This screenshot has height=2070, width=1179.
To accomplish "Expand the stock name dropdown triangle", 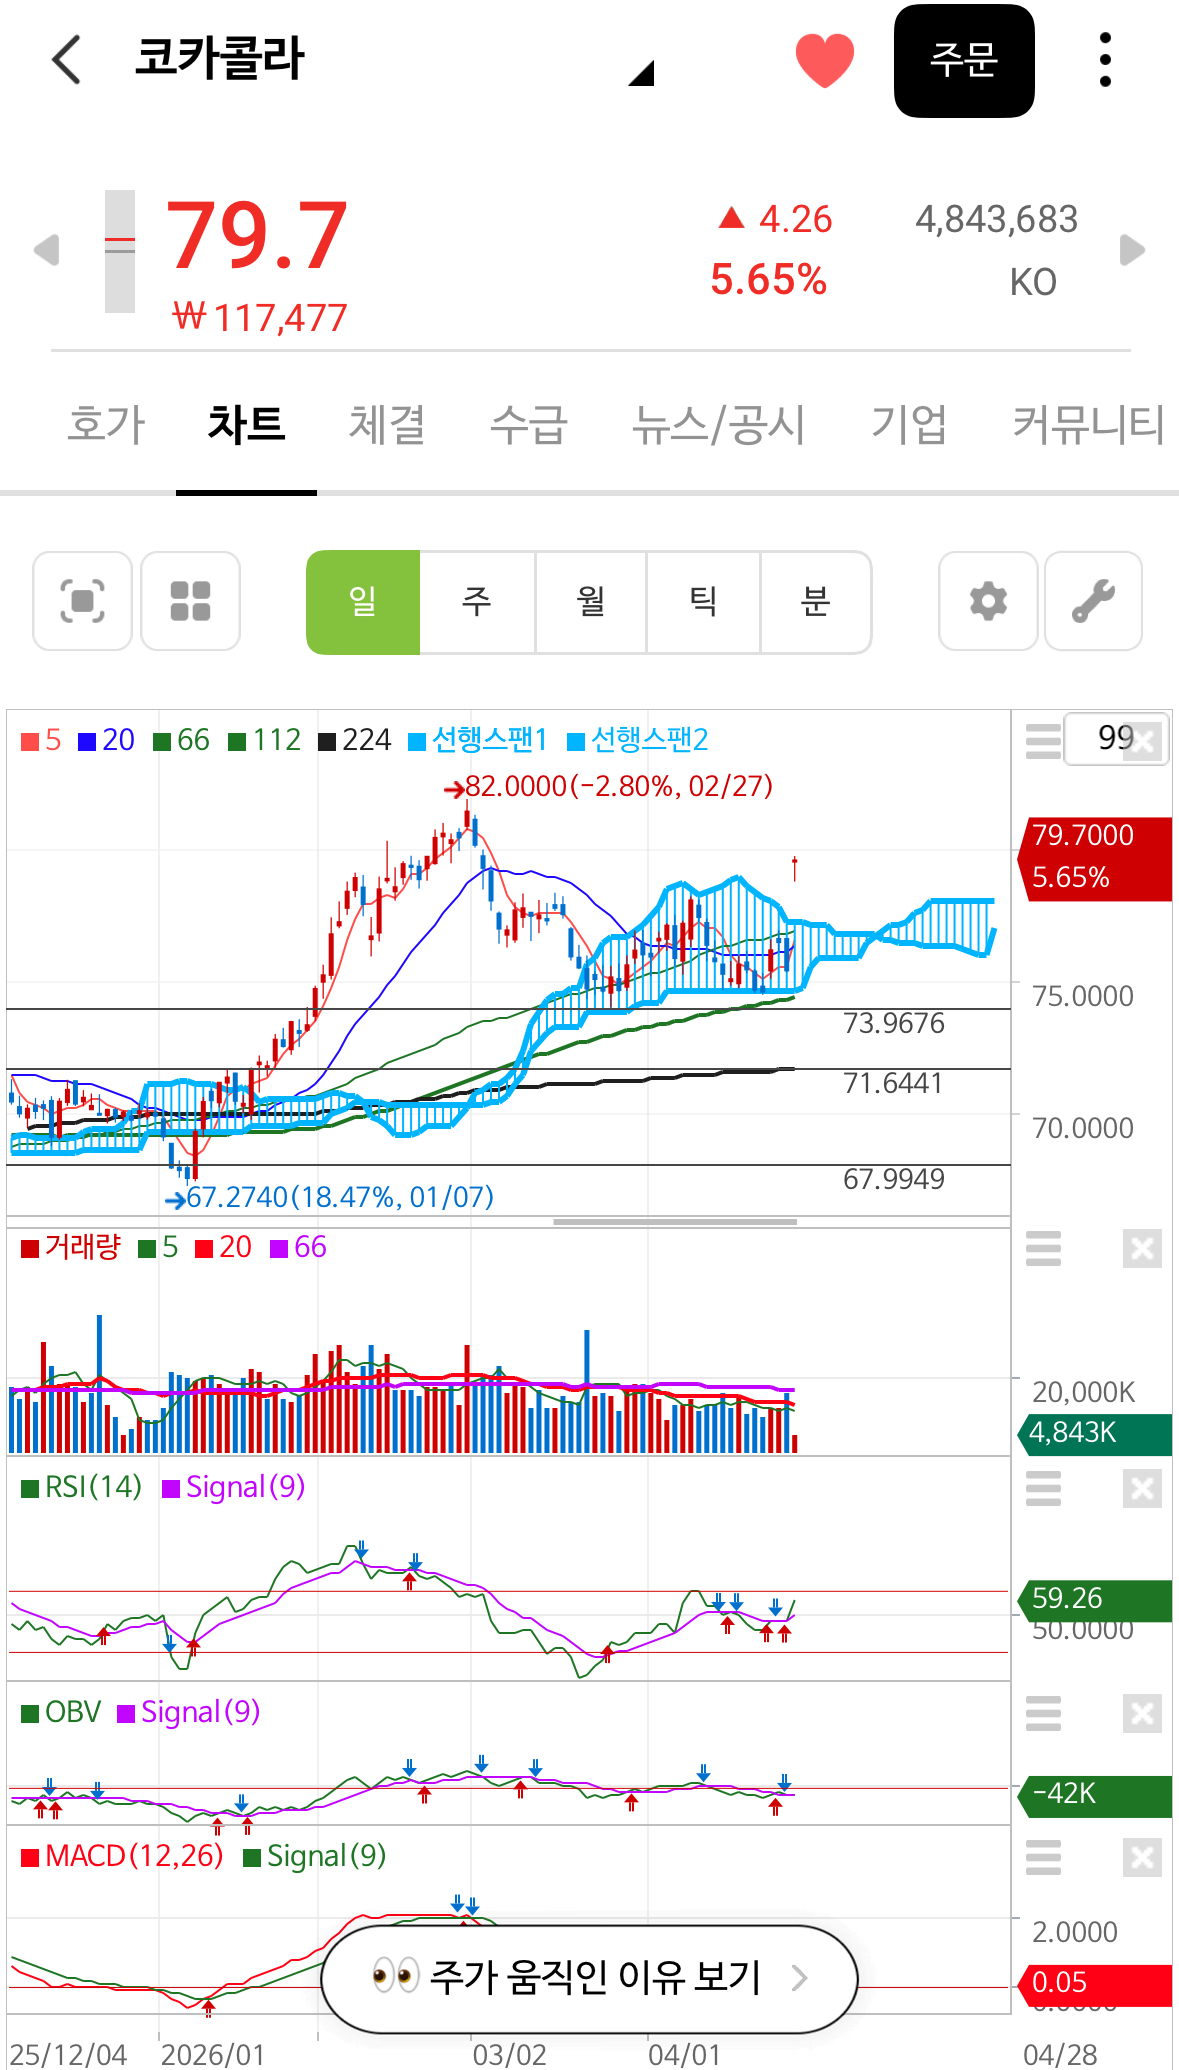I will tap(641, 73).
